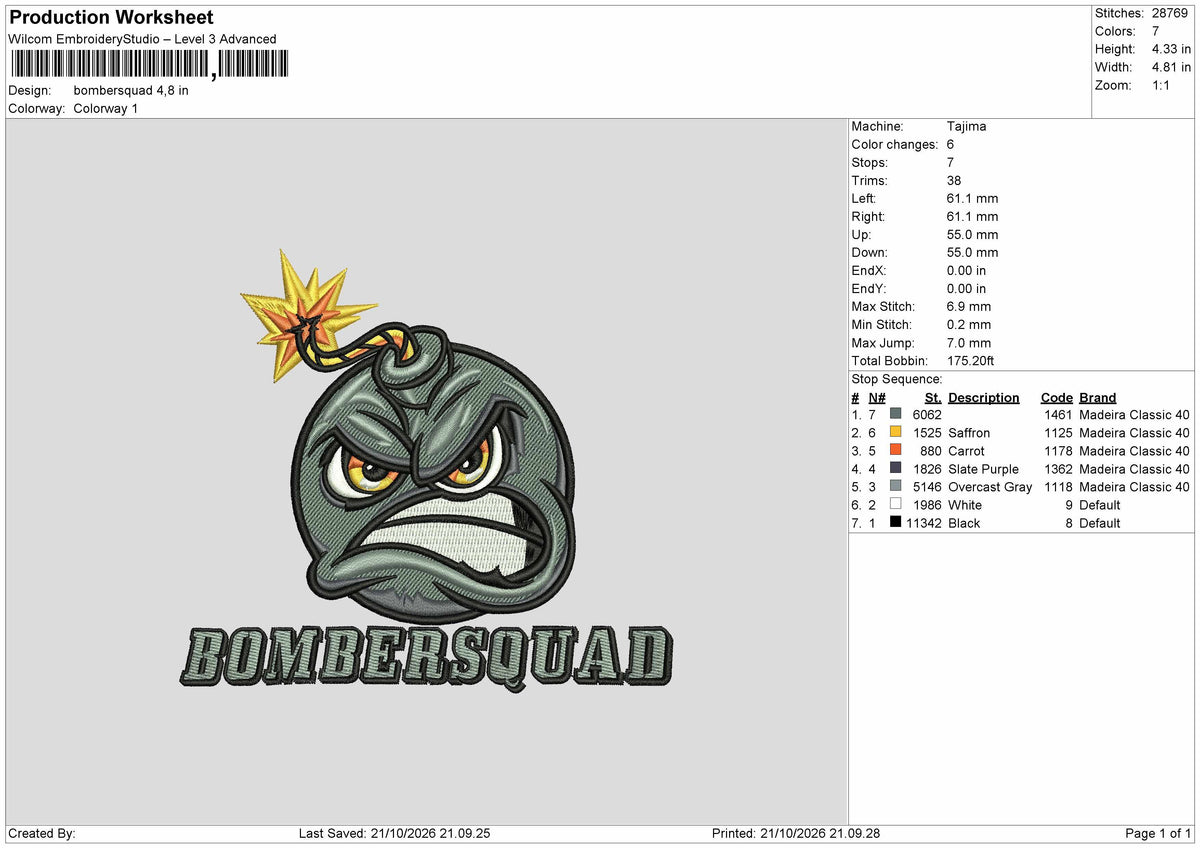The width and height of the screenshot is (1200, 848).
Task: Click the 'Code' column header
Action: [x=1056, y=398]
